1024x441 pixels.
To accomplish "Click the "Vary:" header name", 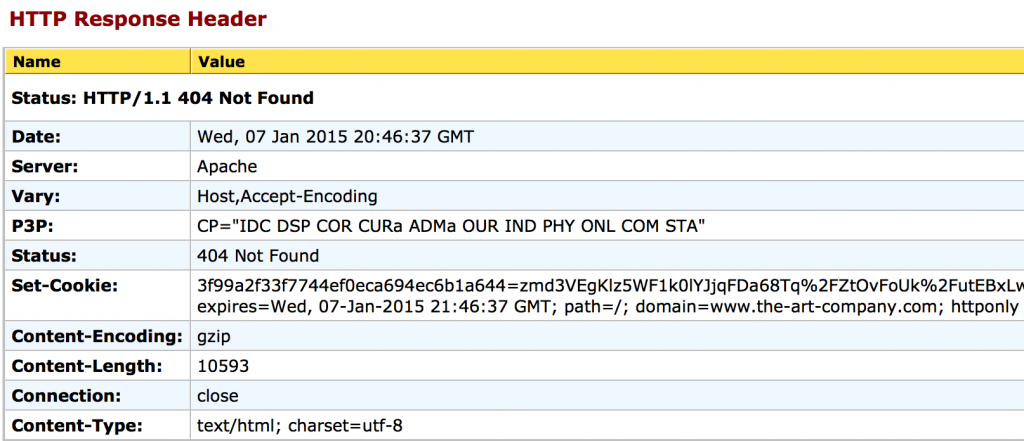I will click(36, 196).
